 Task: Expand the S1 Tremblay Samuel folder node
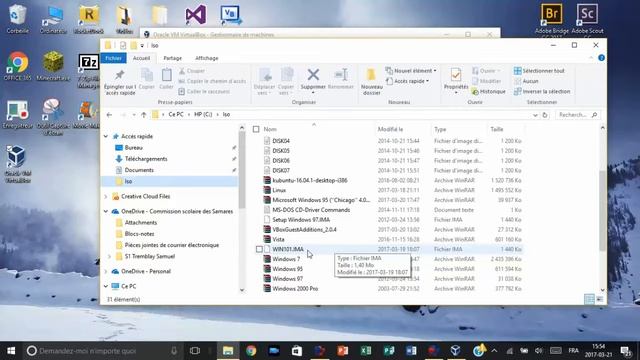tap(109, 256)
